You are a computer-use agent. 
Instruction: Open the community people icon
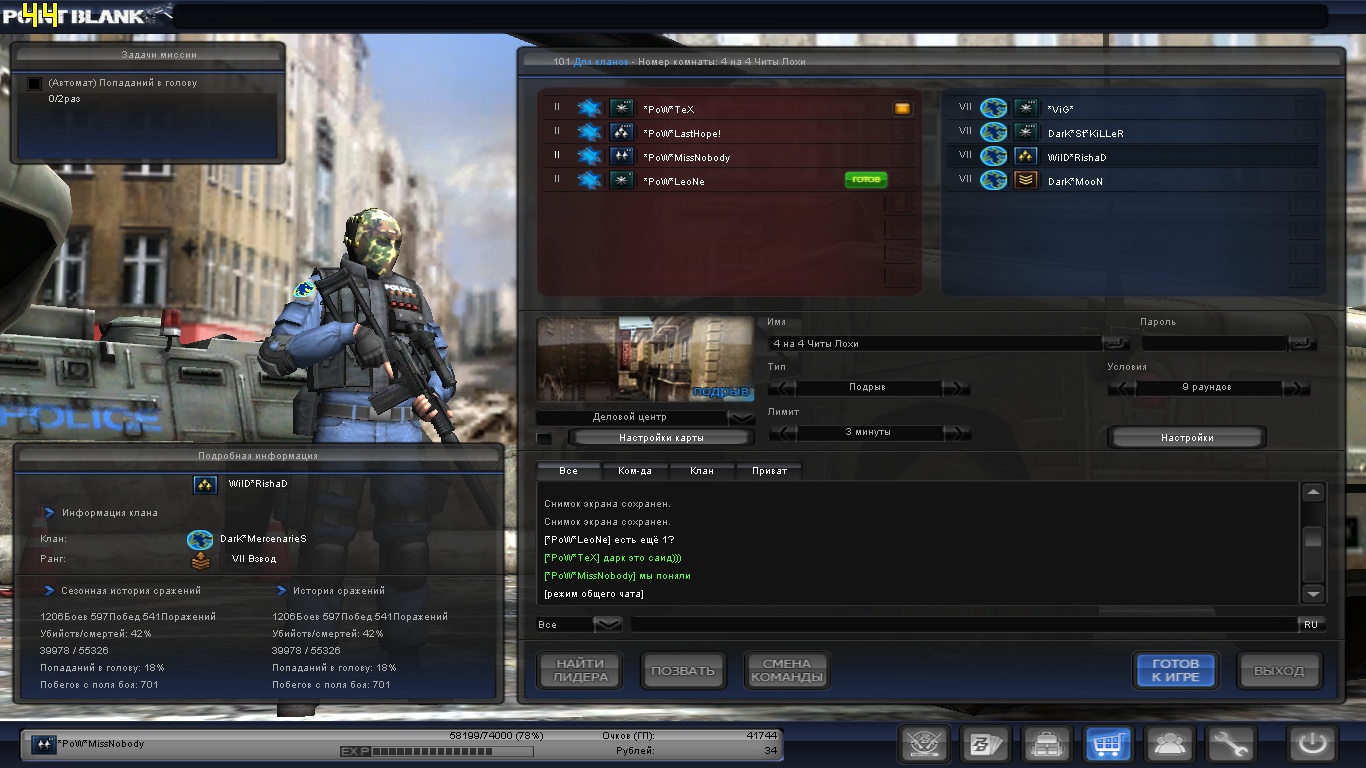point(1169,745)
